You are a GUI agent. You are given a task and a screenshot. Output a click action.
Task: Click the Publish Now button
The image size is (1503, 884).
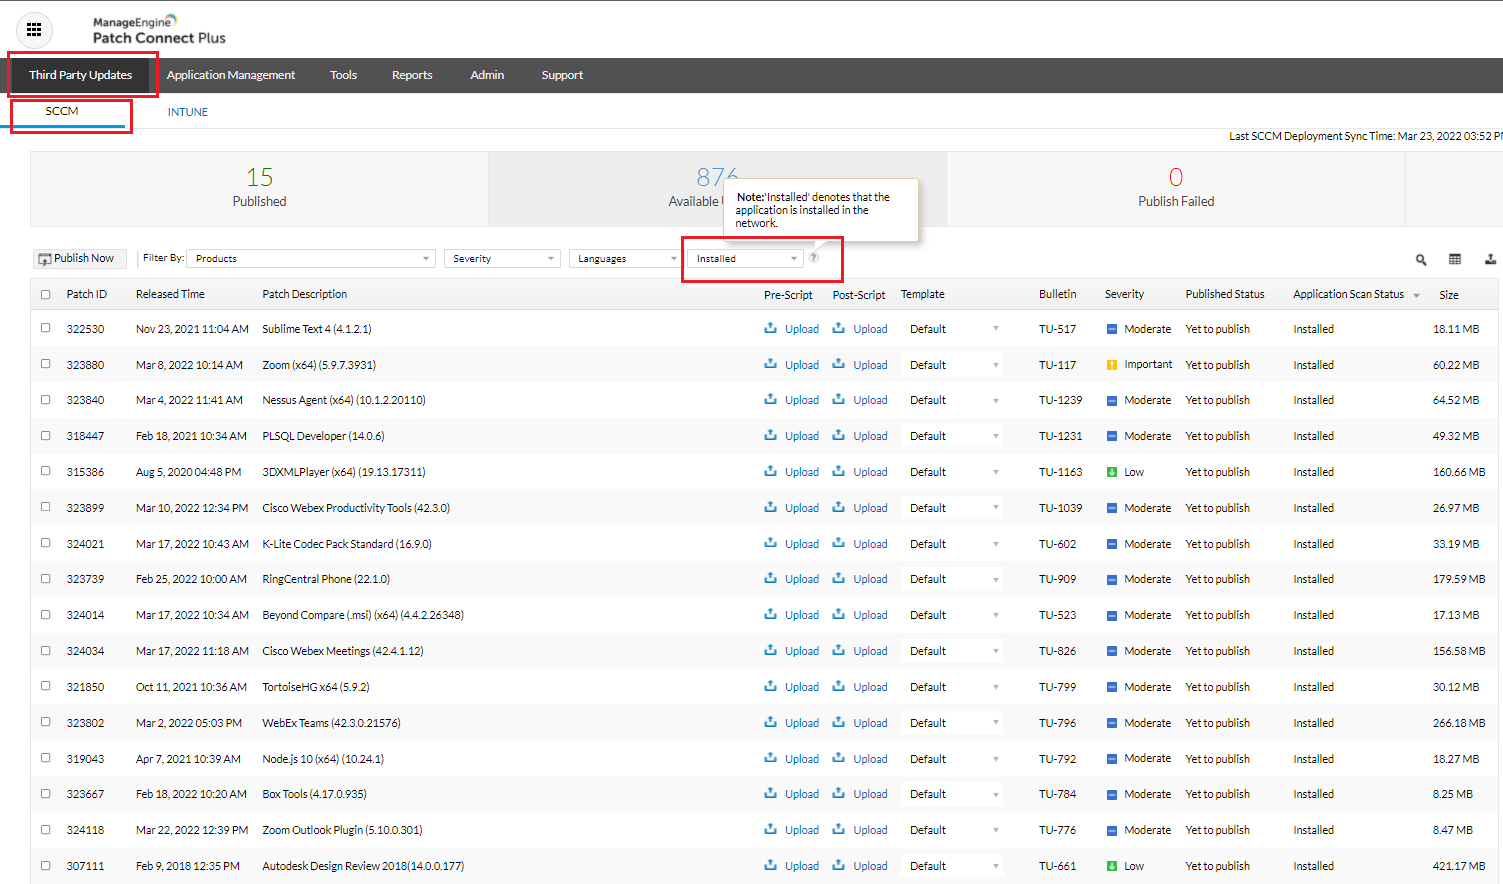79,258
